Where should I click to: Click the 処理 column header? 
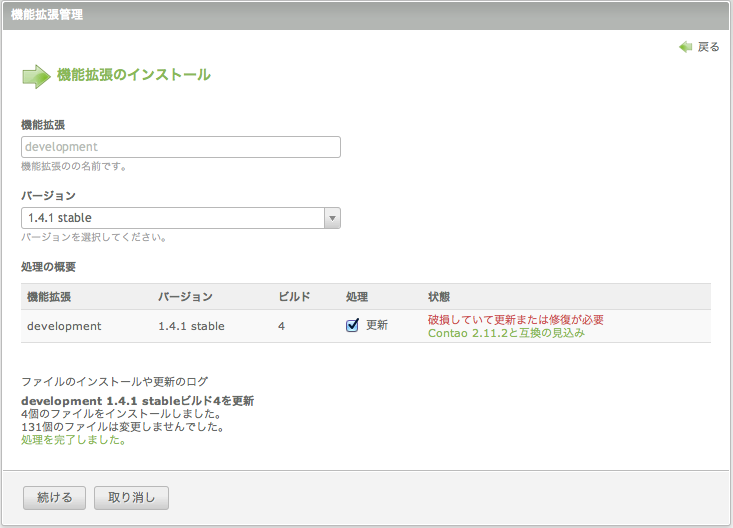point(357,297)
